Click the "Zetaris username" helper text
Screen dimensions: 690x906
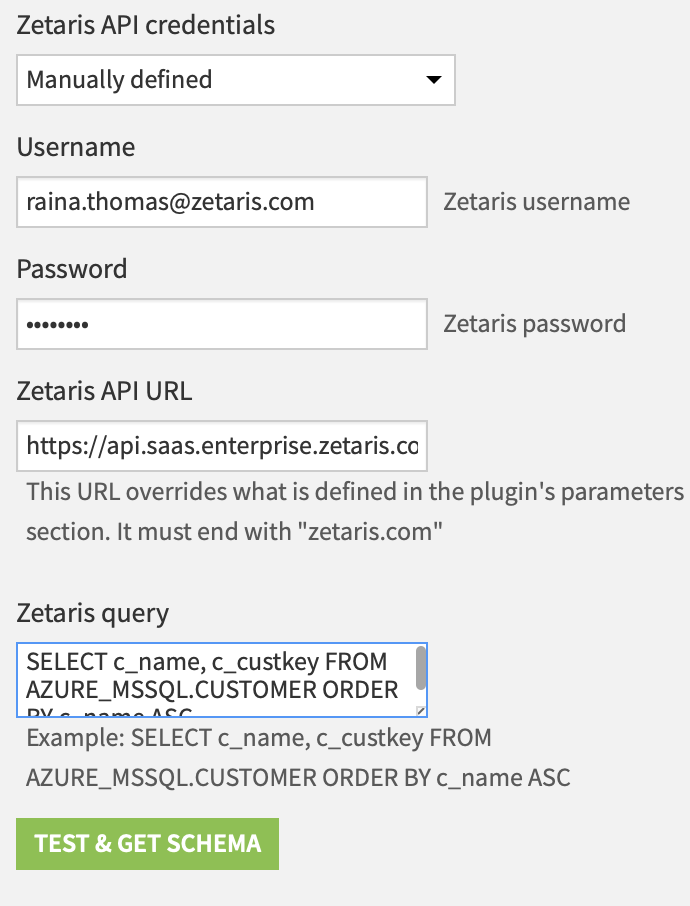[535, 201]
